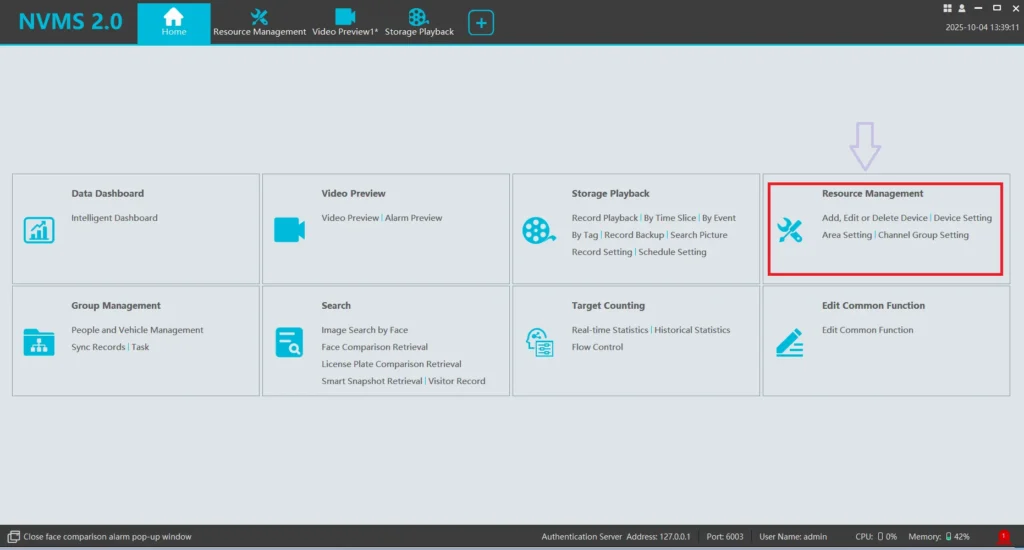Switch to the Storage Playback tab
This screenshot has height=550, width=1024.
coord(419,22)
